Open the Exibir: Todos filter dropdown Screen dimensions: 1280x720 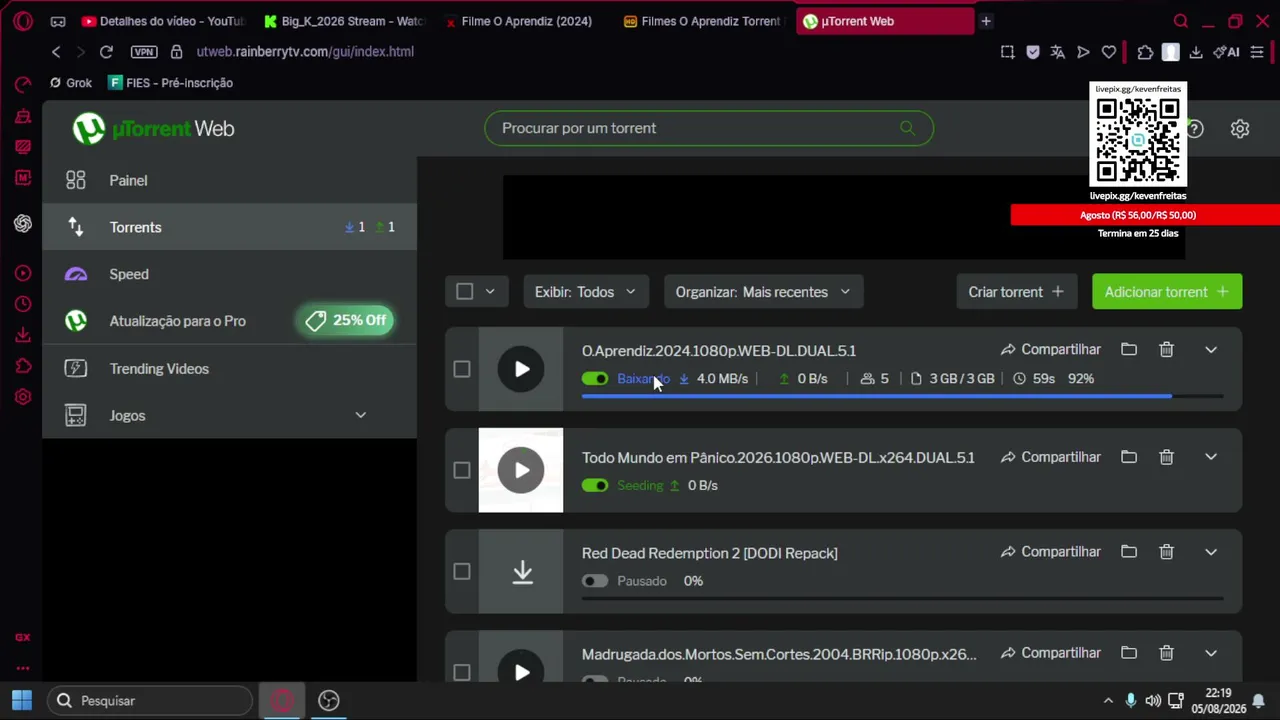pyautogui.click(x=586, y=292)
